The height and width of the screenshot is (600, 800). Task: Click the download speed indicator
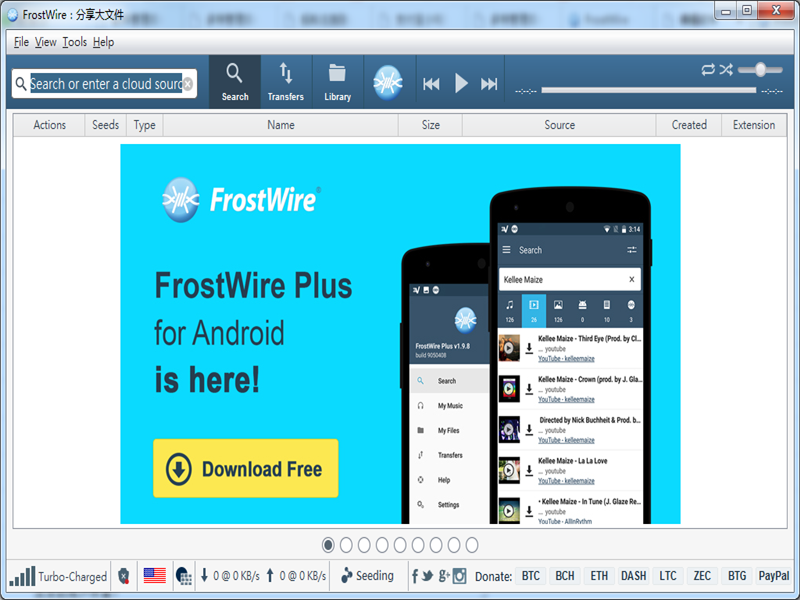230,576
